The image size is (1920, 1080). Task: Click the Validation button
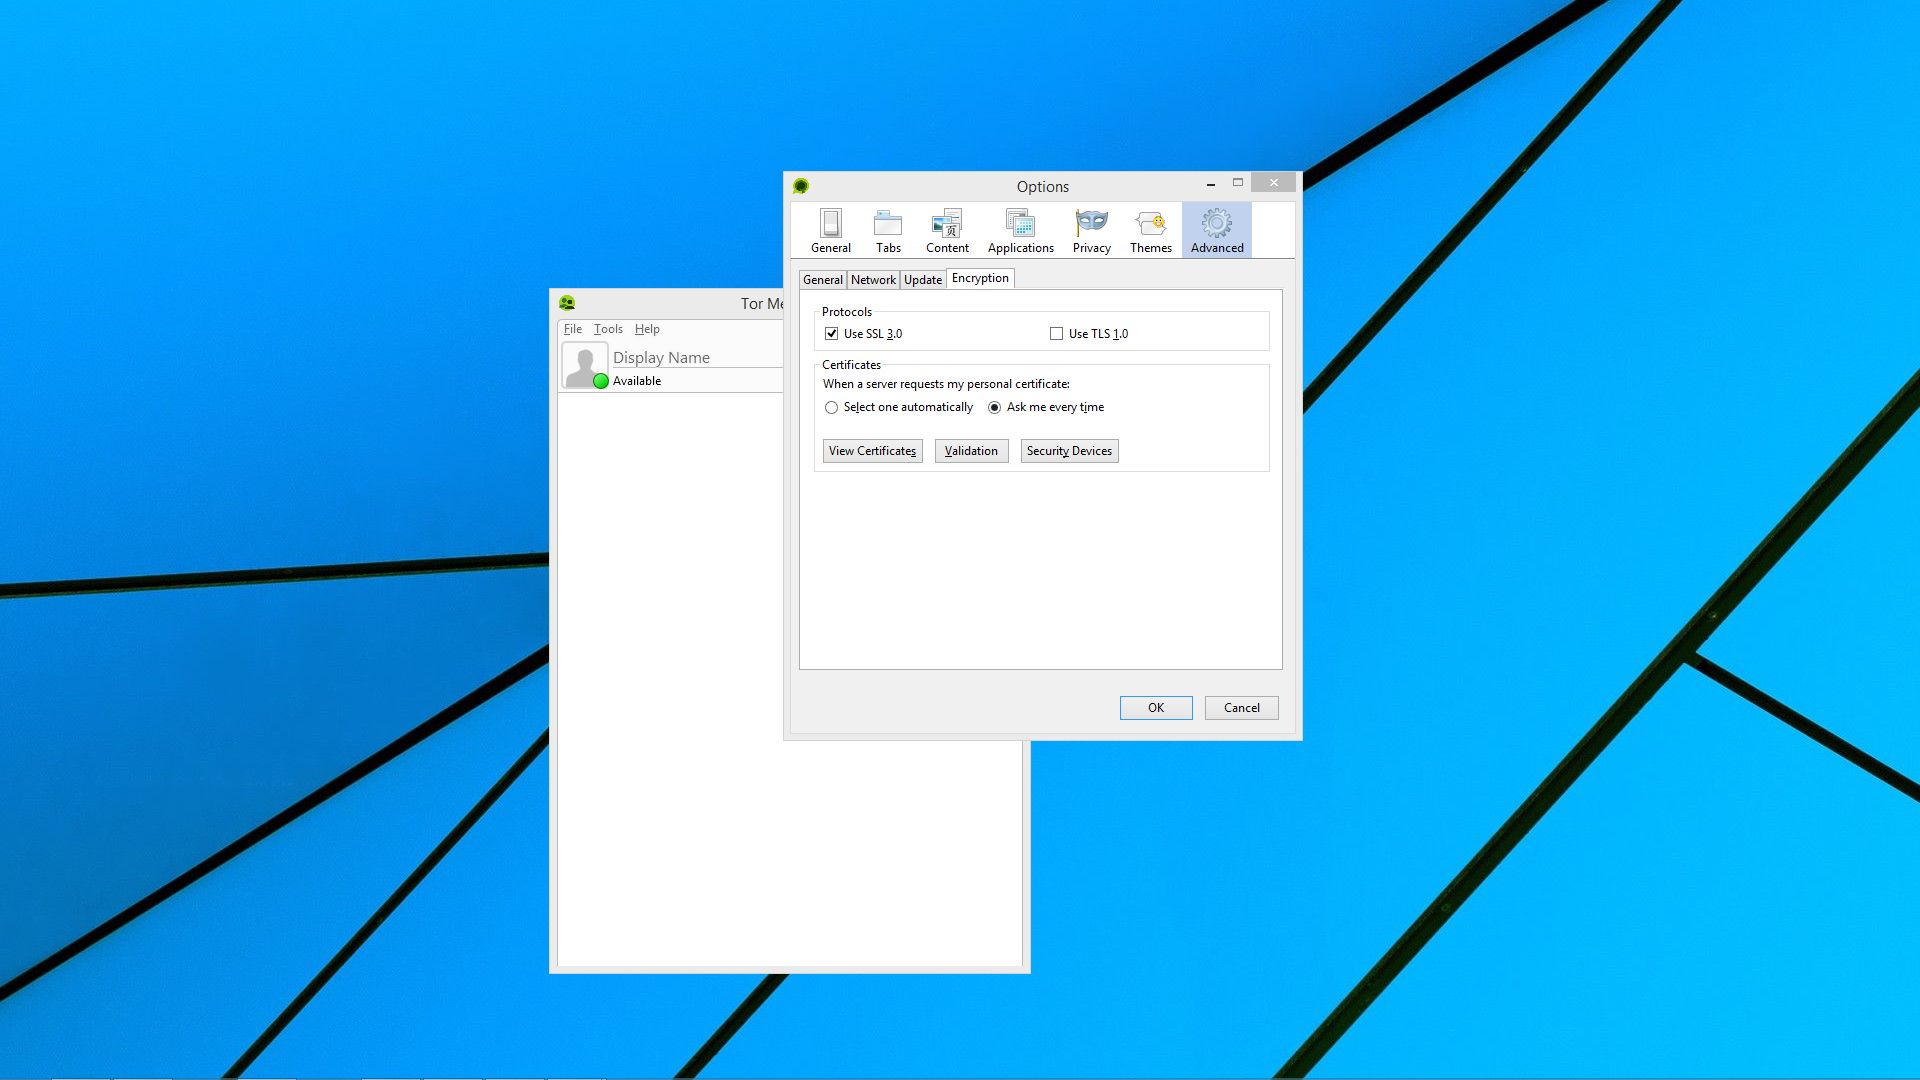(971, 451)
